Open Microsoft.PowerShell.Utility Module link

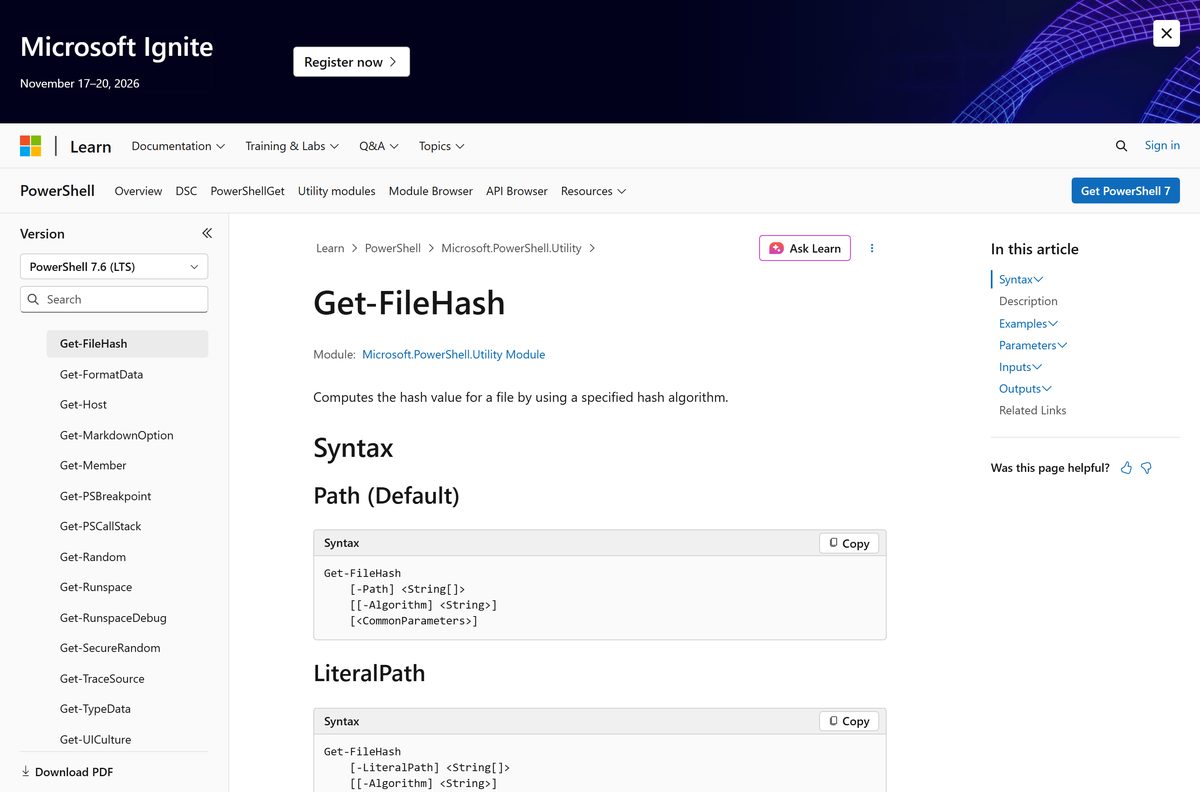[453, 354]
